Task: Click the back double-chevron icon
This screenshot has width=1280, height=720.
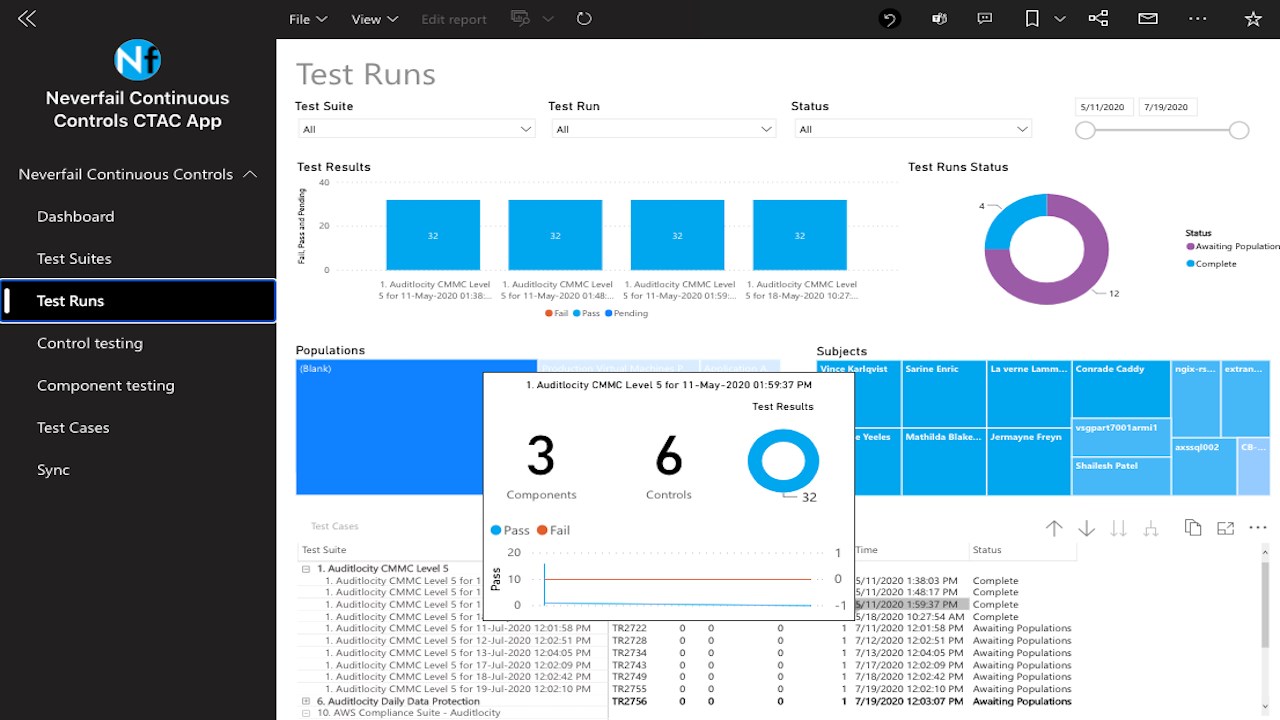Action: click(x=27, y=18)
